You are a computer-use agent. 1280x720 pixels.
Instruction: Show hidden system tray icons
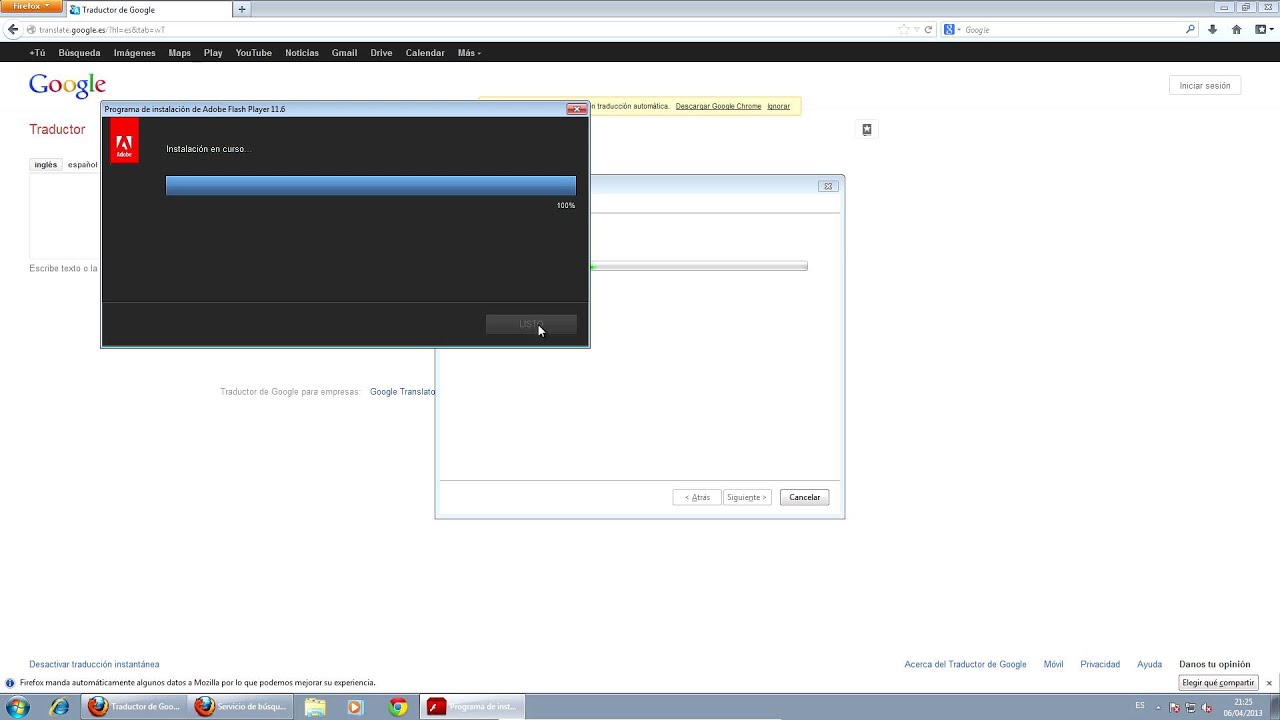pos(1160,707)
